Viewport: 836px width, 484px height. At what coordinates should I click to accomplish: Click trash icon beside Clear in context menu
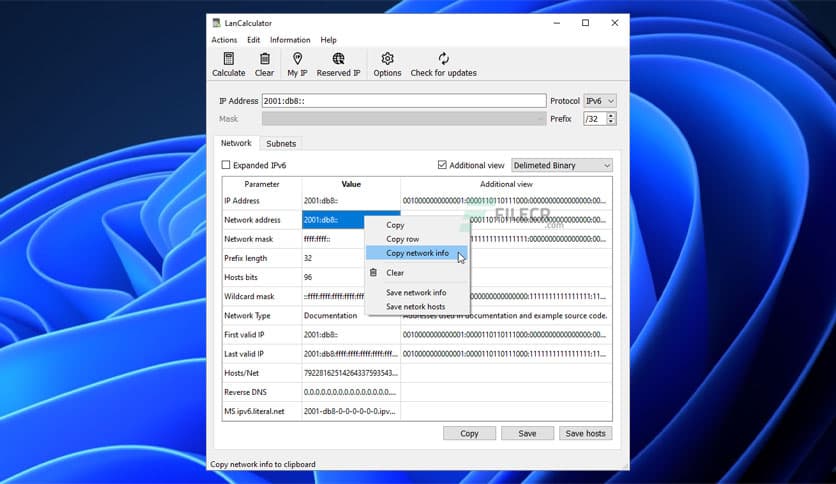(373, 272)
